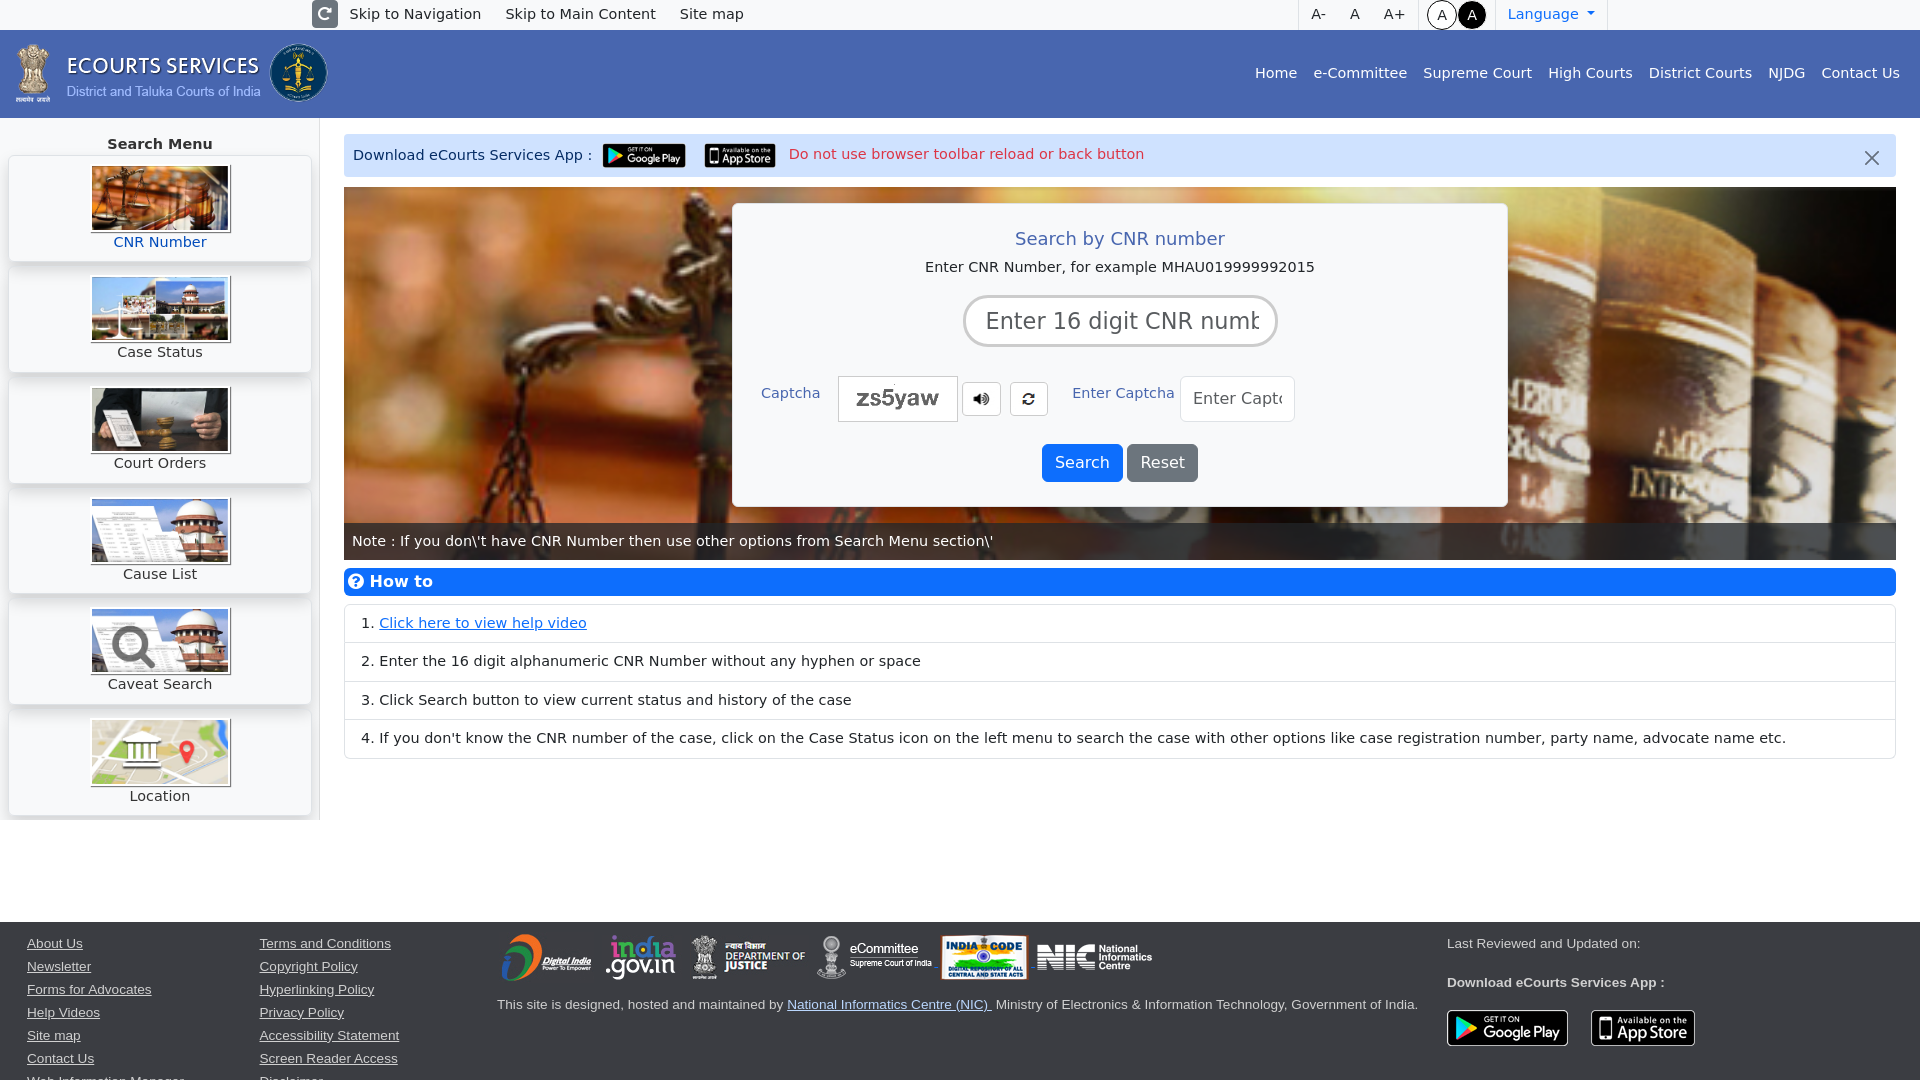1920x1080 pixels.
Task: Click ECOURTS SERVICES header title
Action: 162,66
